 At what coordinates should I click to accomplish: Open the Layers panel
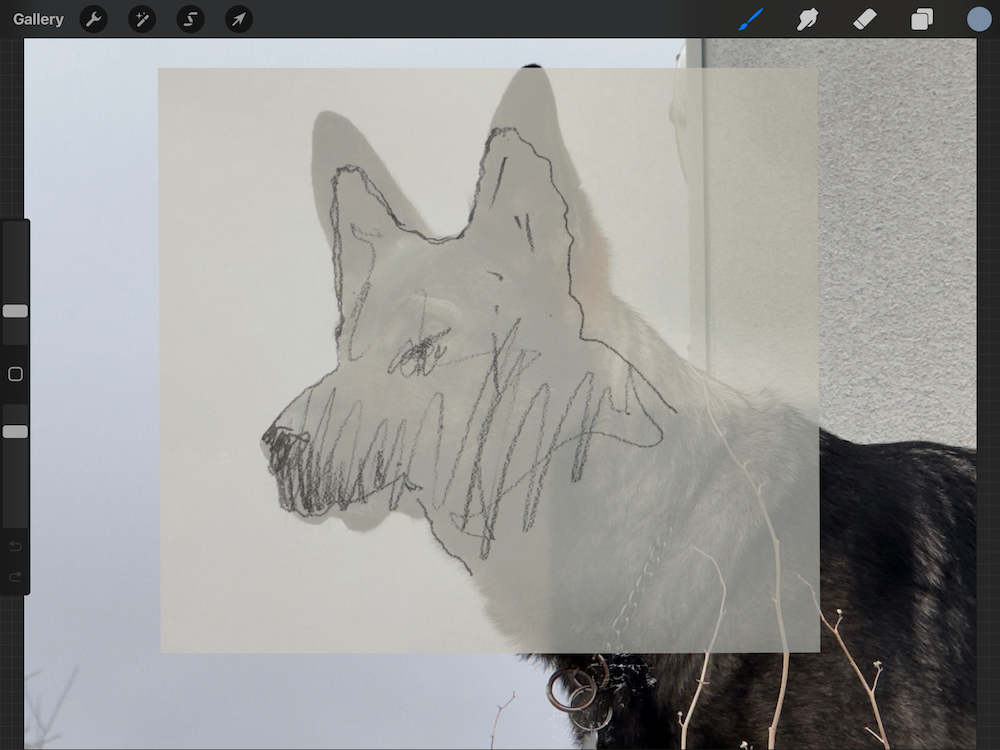tap(922, 19)
